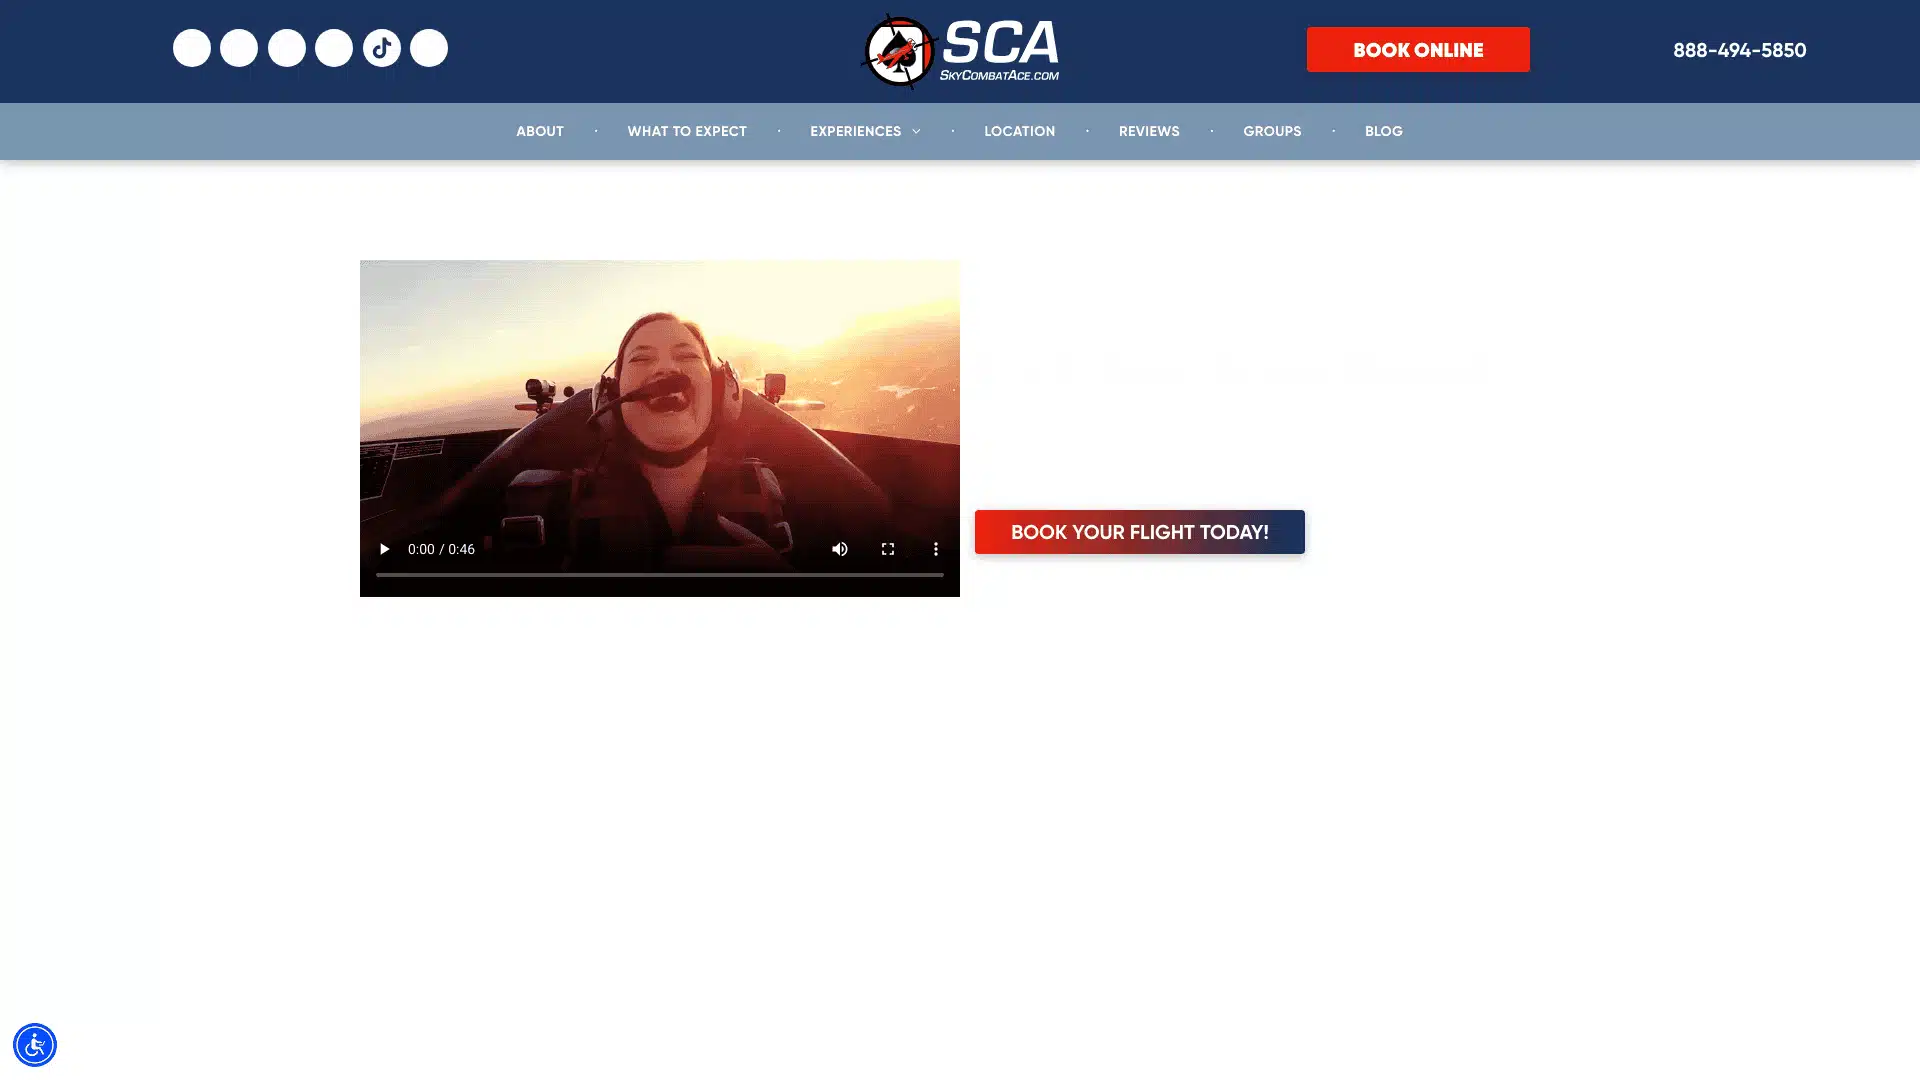This screenshot has width=1920, height=1080.
Task: Click the Book Your Flight Today button
Action: [x=1139, y=532]
